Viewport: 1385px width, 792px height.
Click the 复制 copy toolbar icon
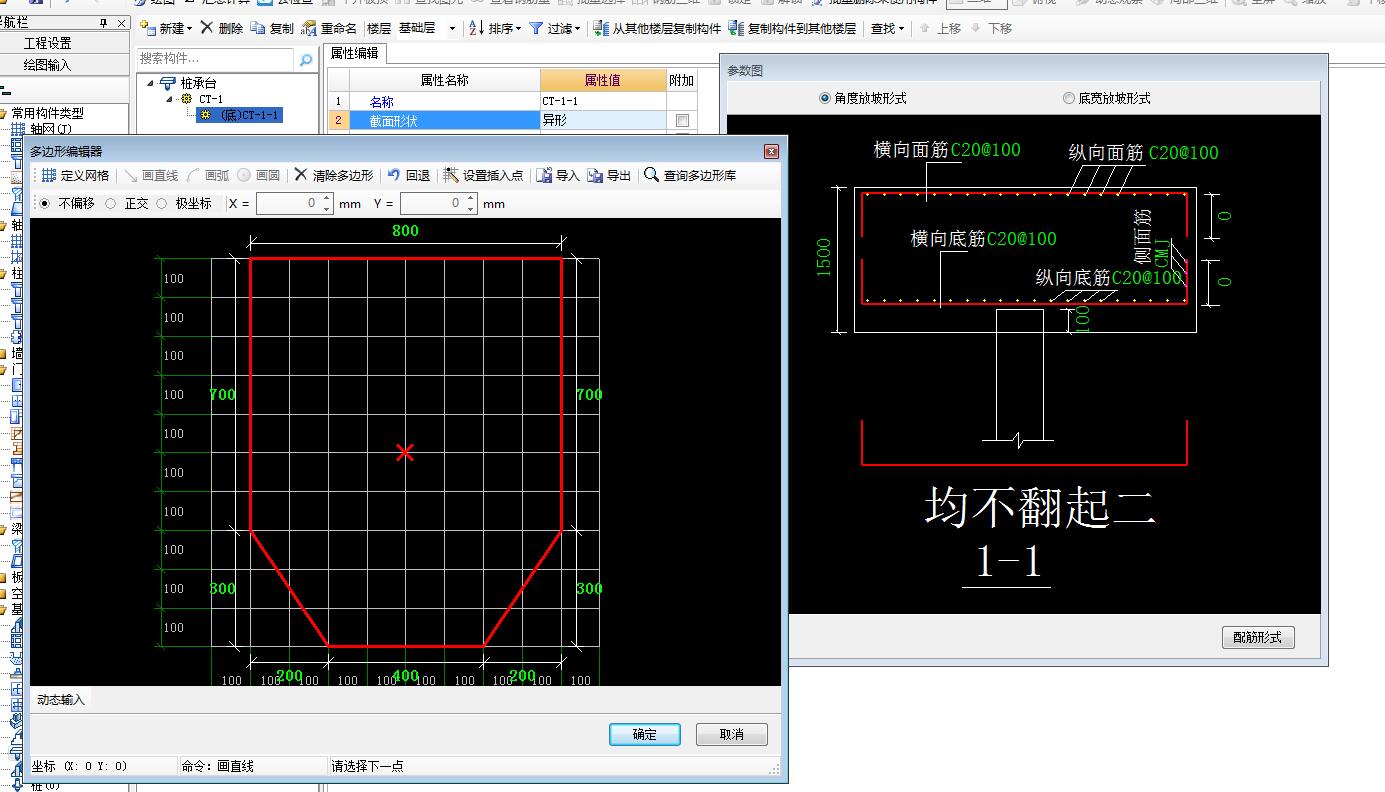tap(258, 28)
